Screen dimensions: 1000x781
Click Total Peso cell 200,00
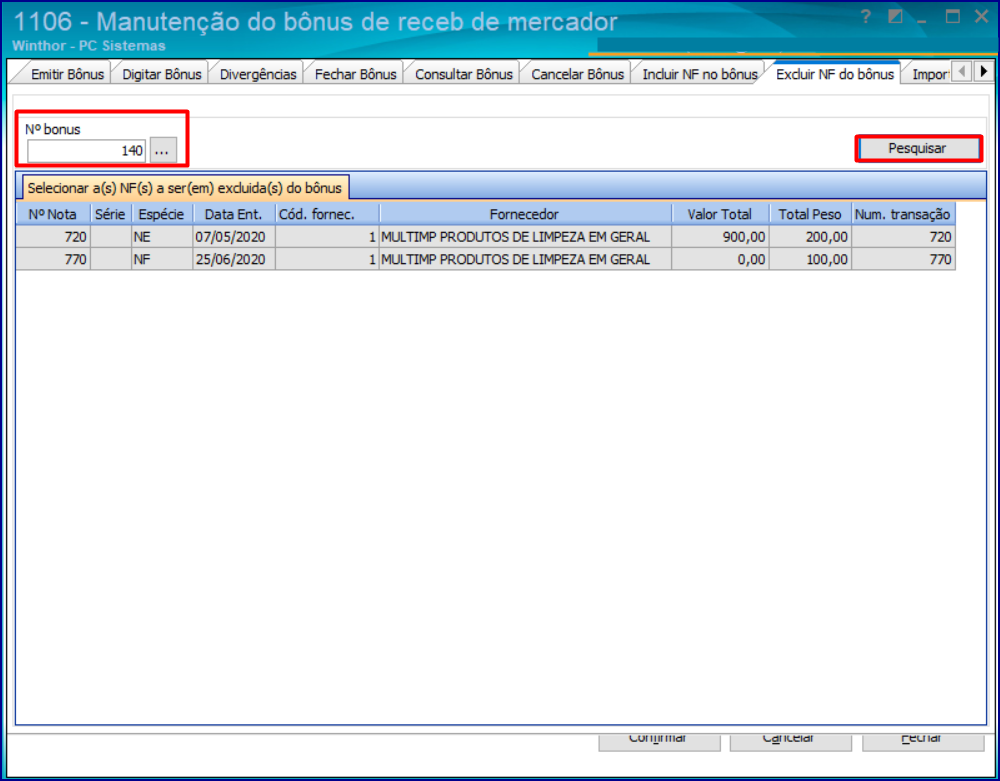810,237
